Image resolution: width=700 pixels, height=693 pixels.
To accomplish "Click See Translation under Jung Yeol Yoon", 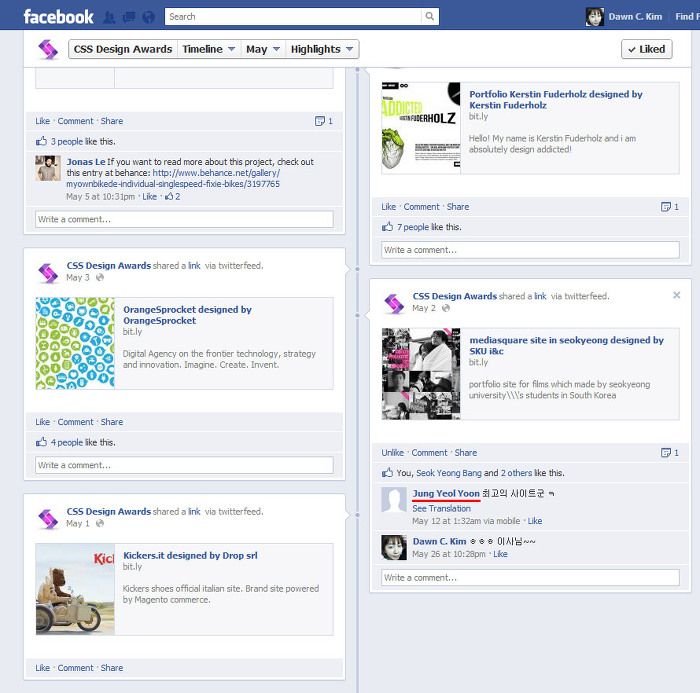I will [x=441, y=509].
